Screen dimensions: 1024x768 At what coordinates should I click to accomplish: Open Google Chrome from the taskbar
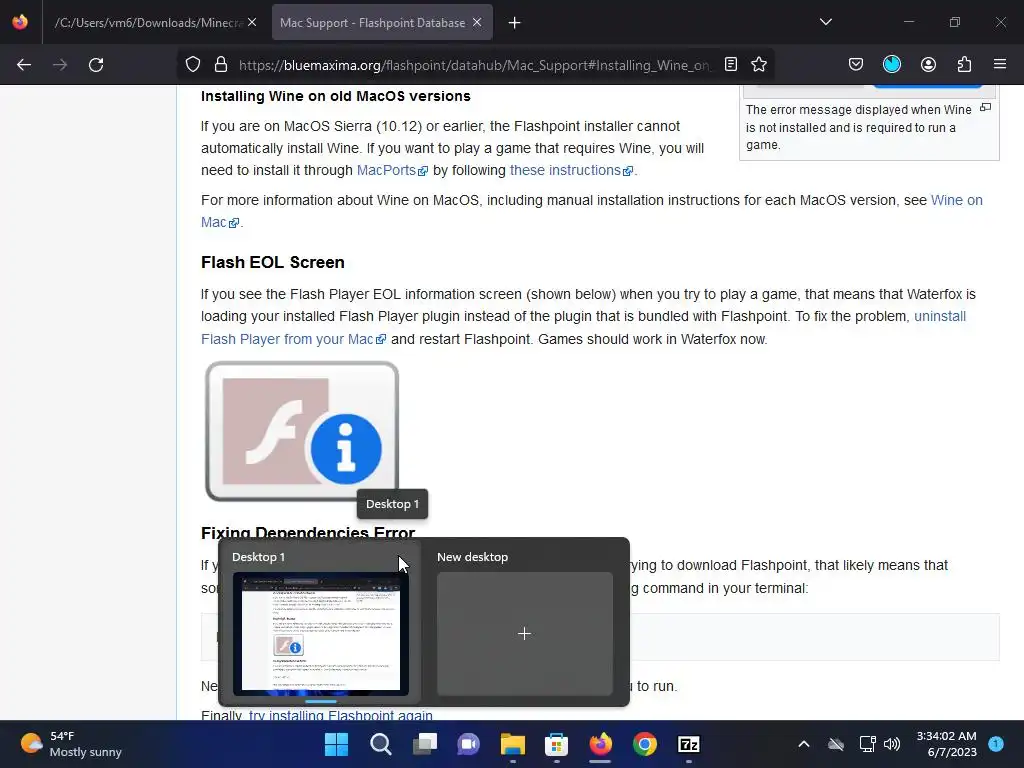645,744
